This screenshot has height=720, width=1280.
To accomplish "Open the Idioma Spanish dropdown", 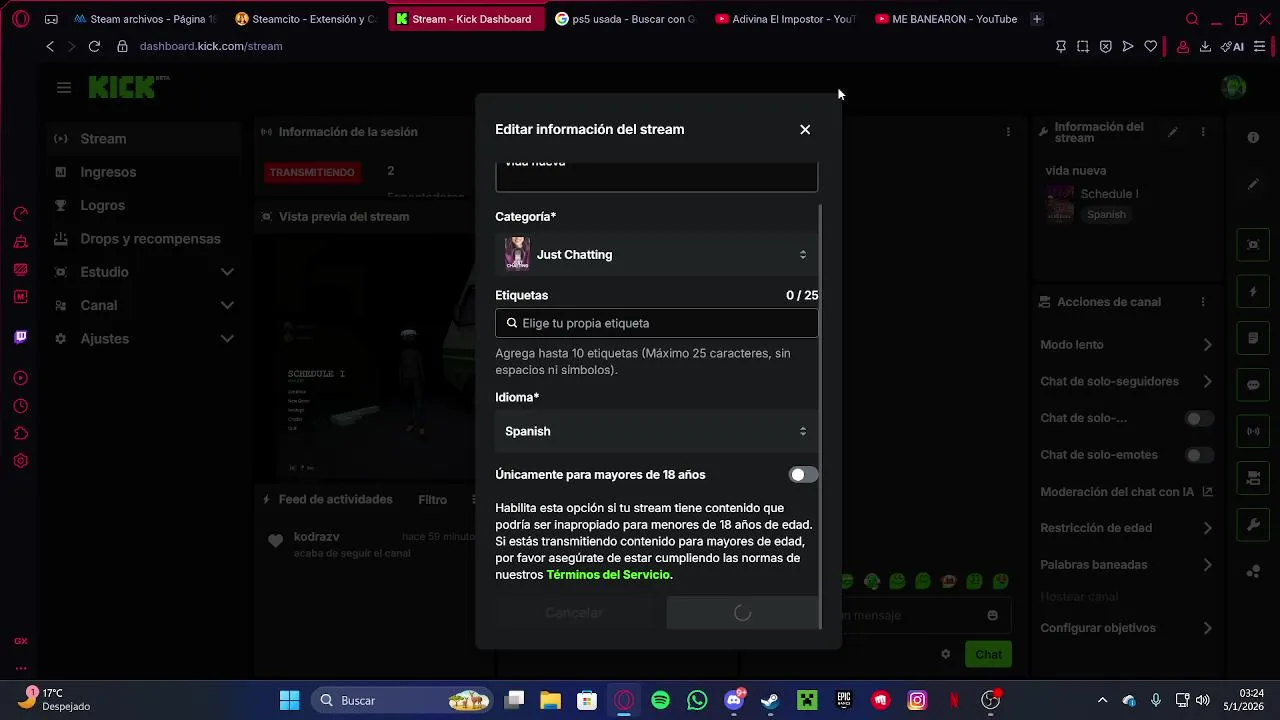I will tap(657, 432).
